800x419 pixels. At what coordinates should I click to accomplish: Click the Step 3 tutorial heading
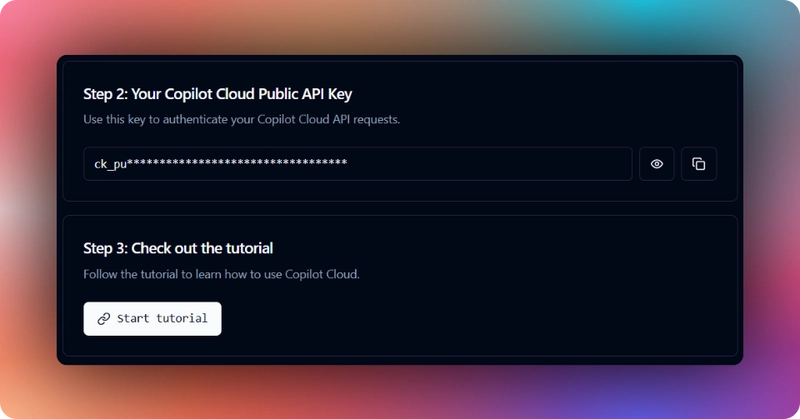click(178, 248)
